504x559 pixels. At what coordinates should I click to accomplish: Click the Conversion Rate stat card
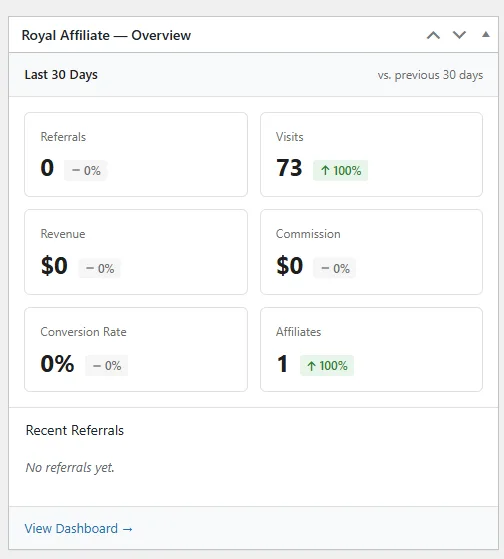pyautogui.click(x=136, y=349)
